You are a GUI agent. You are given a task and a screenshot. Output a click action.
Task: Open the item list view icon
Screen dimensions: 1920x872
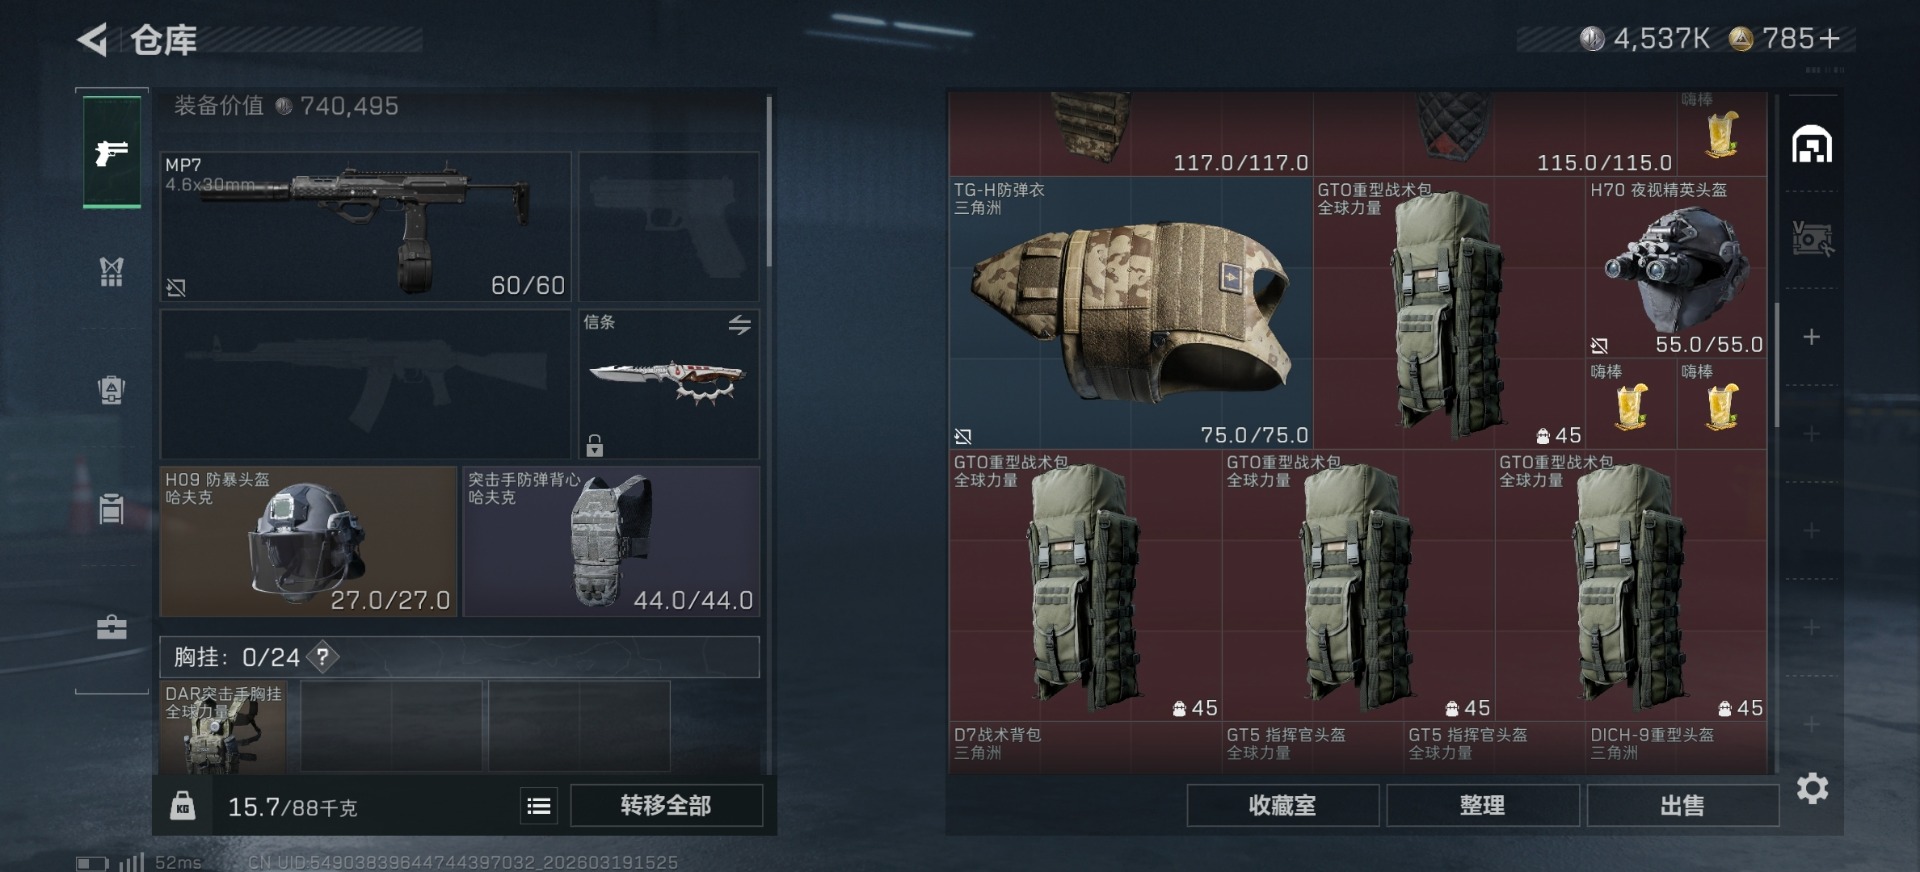pos(539,805)
